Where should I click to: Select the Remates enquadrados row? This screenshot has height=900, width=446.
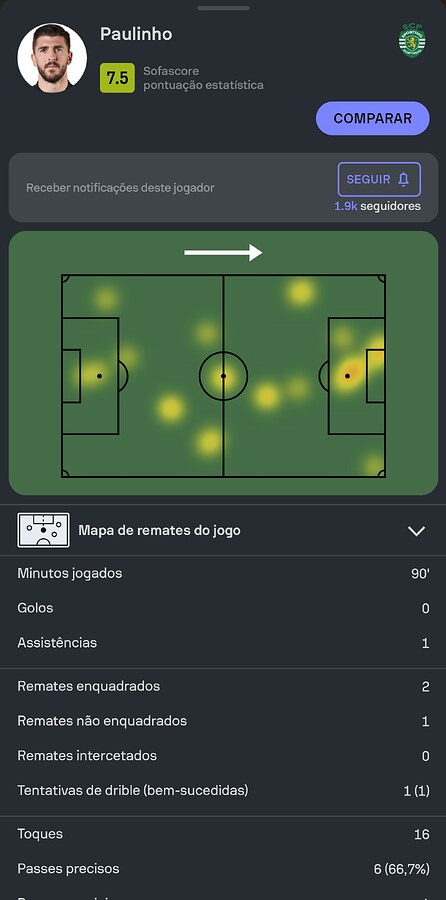[x=223, y=686]
